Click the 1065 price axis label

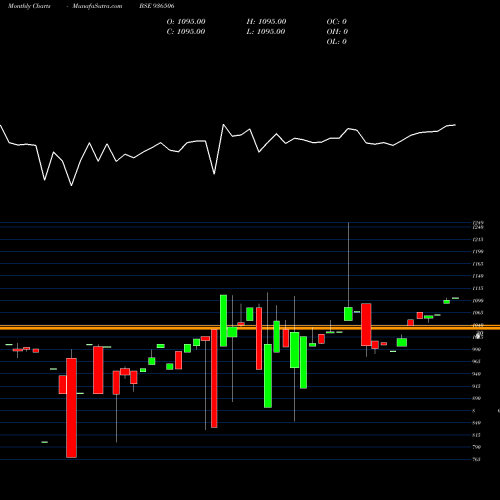(478, 313)
